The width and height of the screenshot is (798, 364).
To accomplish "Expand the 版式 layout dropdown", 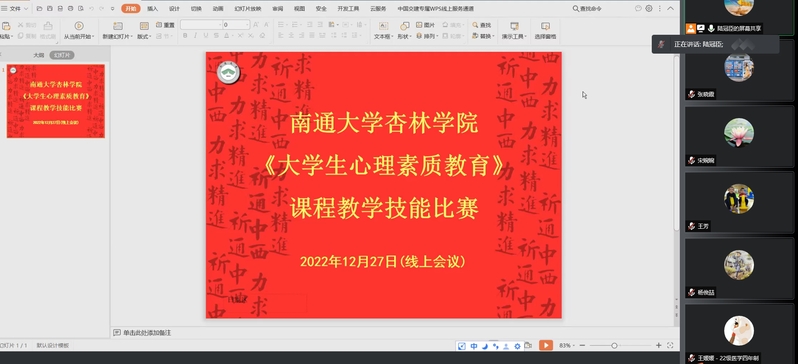I will coord(144,37).
